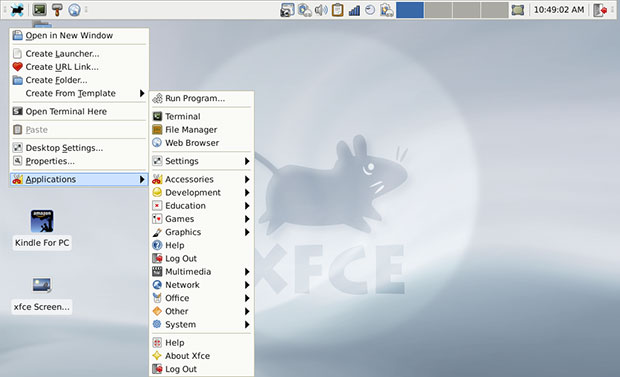The image size is (620, 377).
Task: Launch the globe web browser panel icon
Action: pyautogui.click(x=74, y=9)
